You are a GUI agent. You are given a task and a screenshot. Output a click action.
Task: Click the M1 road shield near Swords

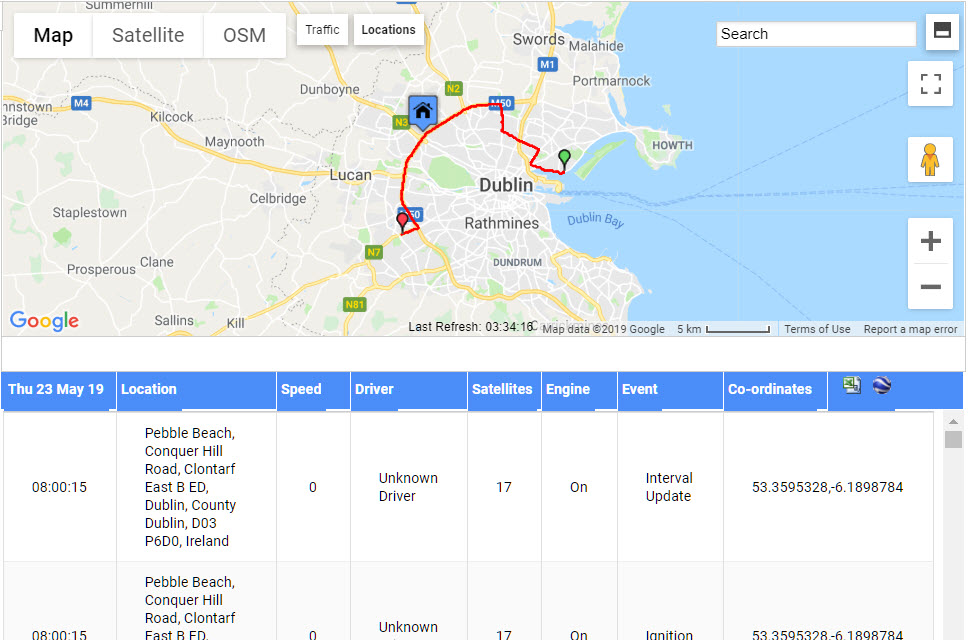click(x=548, y=64)
